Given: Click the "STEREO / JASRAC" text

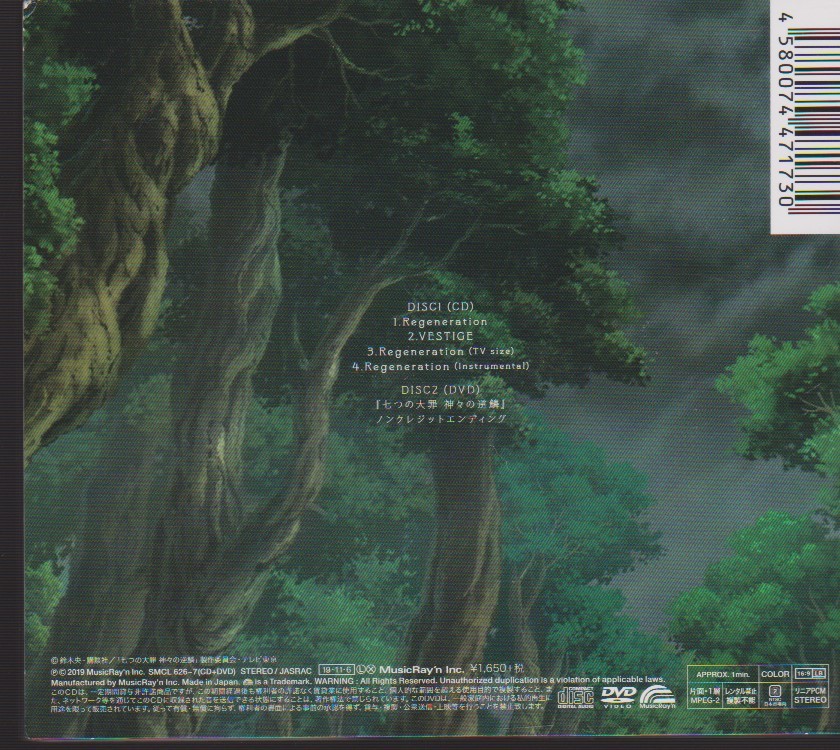Looking at the screenshot, I should pos(276,671).
